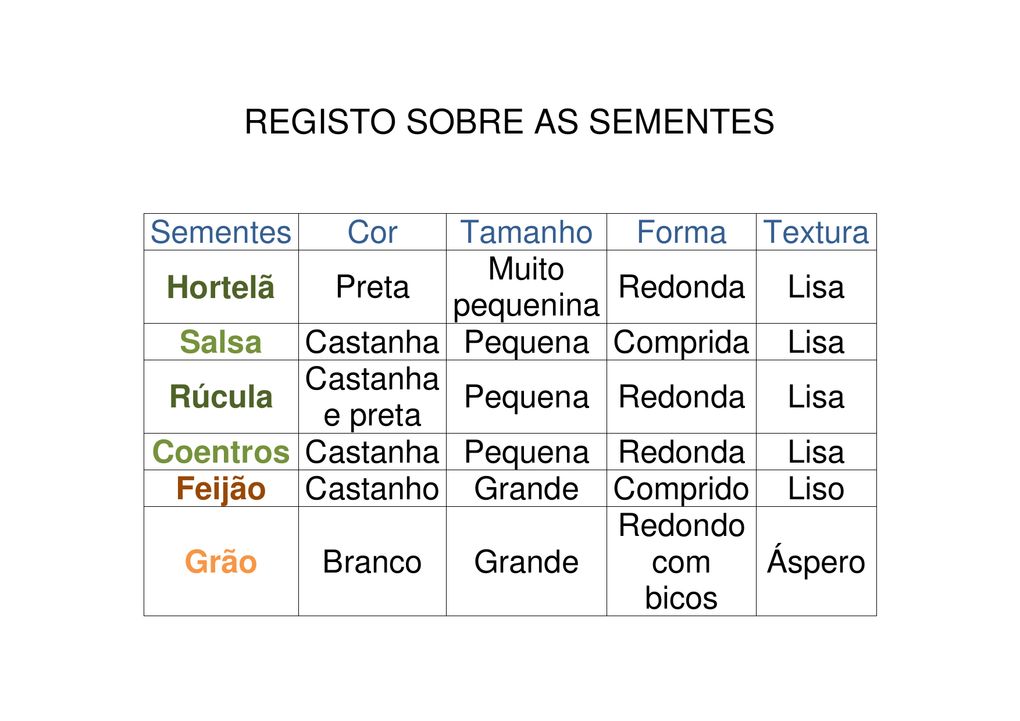Click the Cor column header

372,233
